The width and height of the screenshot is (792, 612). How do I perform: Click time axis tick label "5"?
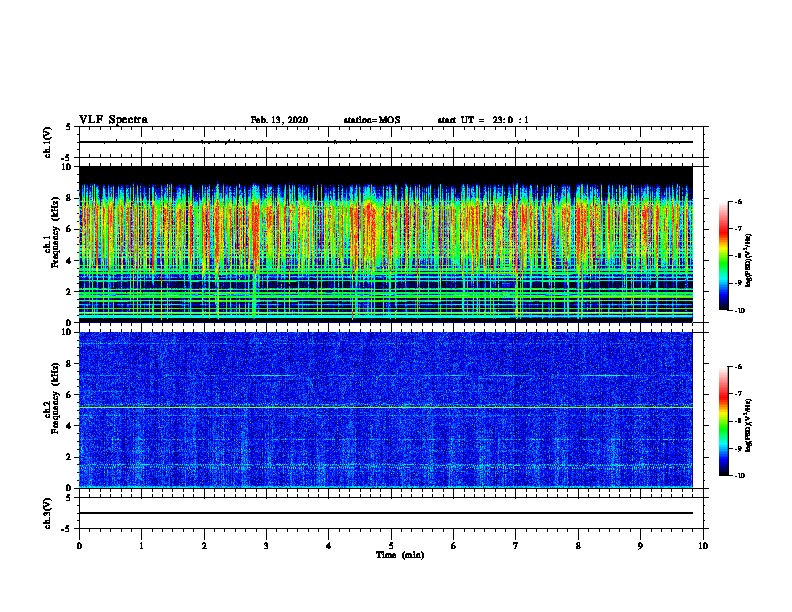(x=391, y=546)
